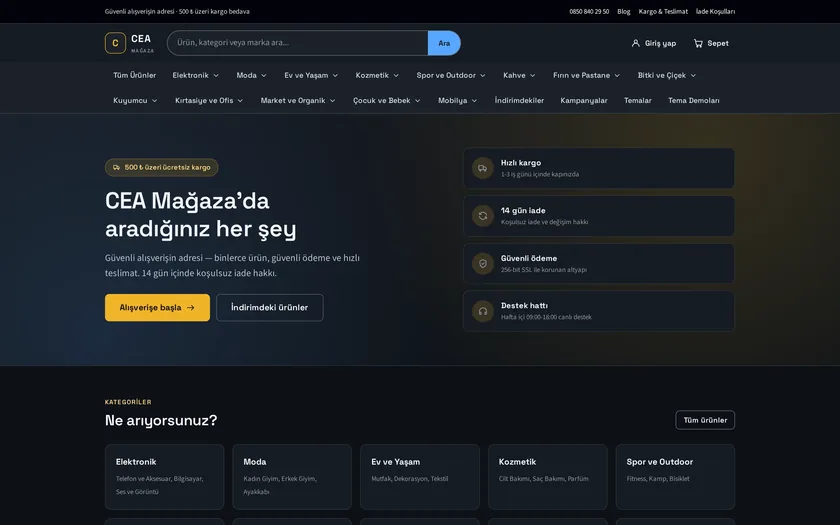This screenshot has width=840, height=525.
Task: Click the 14 gün iade feature card
Action: 598,216
